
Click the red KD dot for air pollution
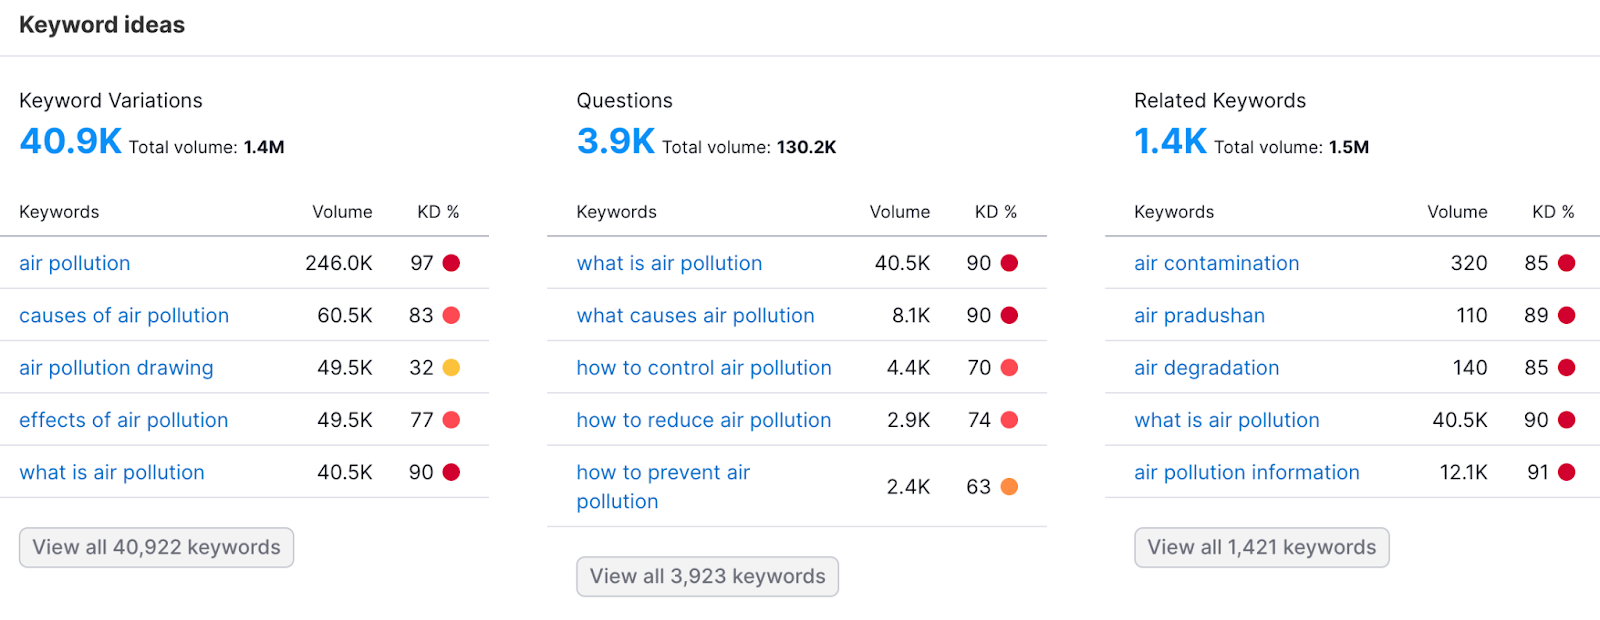451,263
